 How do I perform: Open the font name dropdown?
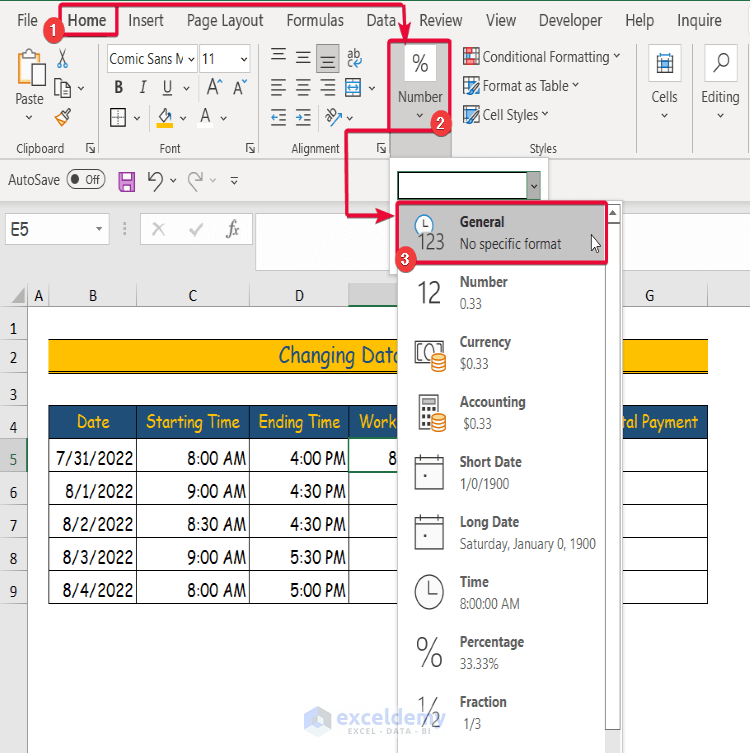coord(191,59)
